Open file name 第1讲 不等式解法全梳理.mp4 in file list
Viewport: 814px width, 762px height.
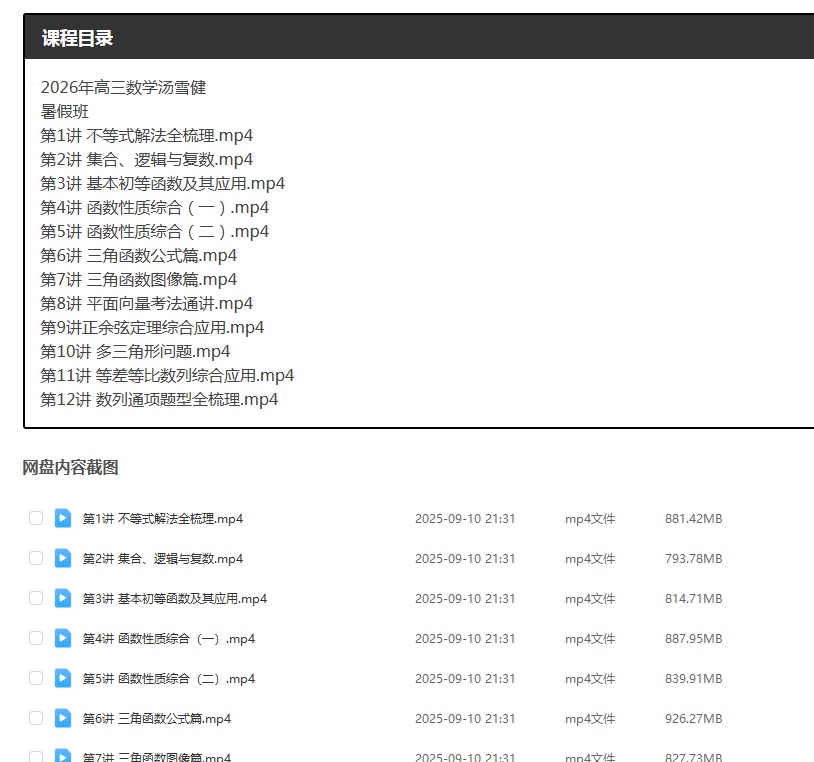pyautogui.click(x=162, y=519)
